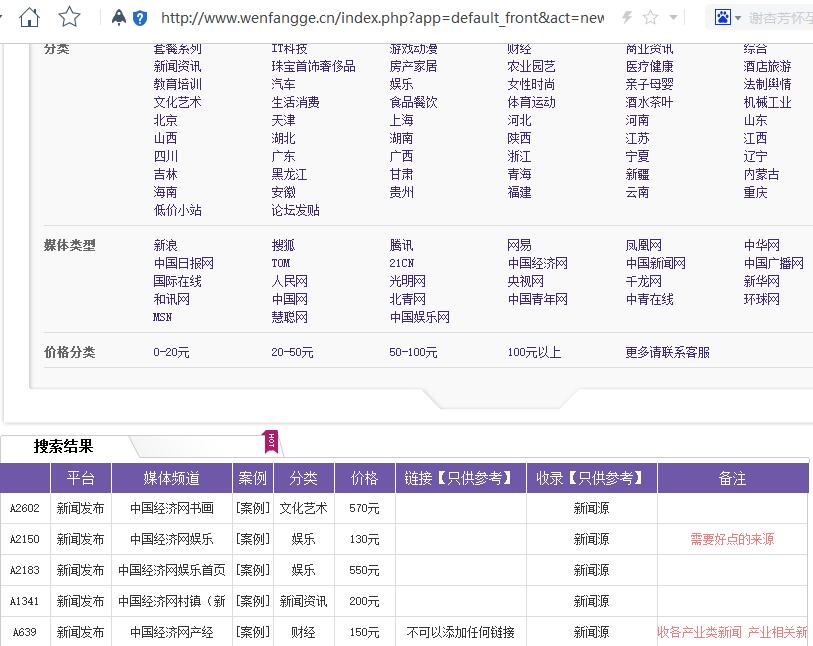Go to the browser home page

29,18
